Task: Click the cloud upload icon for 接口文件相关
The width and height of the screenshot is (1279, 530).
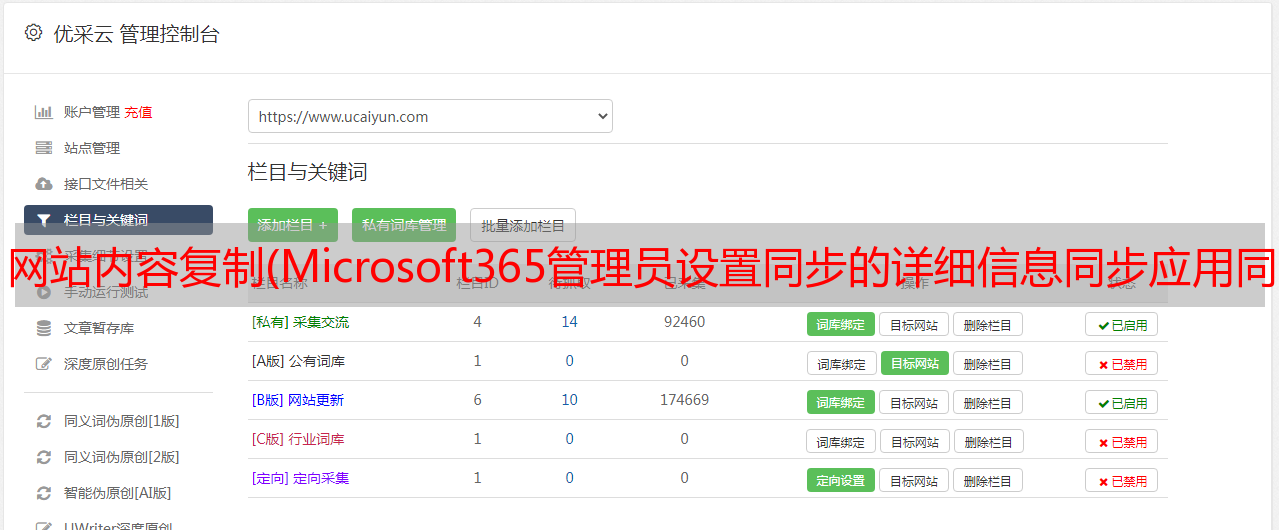Action: pyautogui.click(x=43, y=184)
